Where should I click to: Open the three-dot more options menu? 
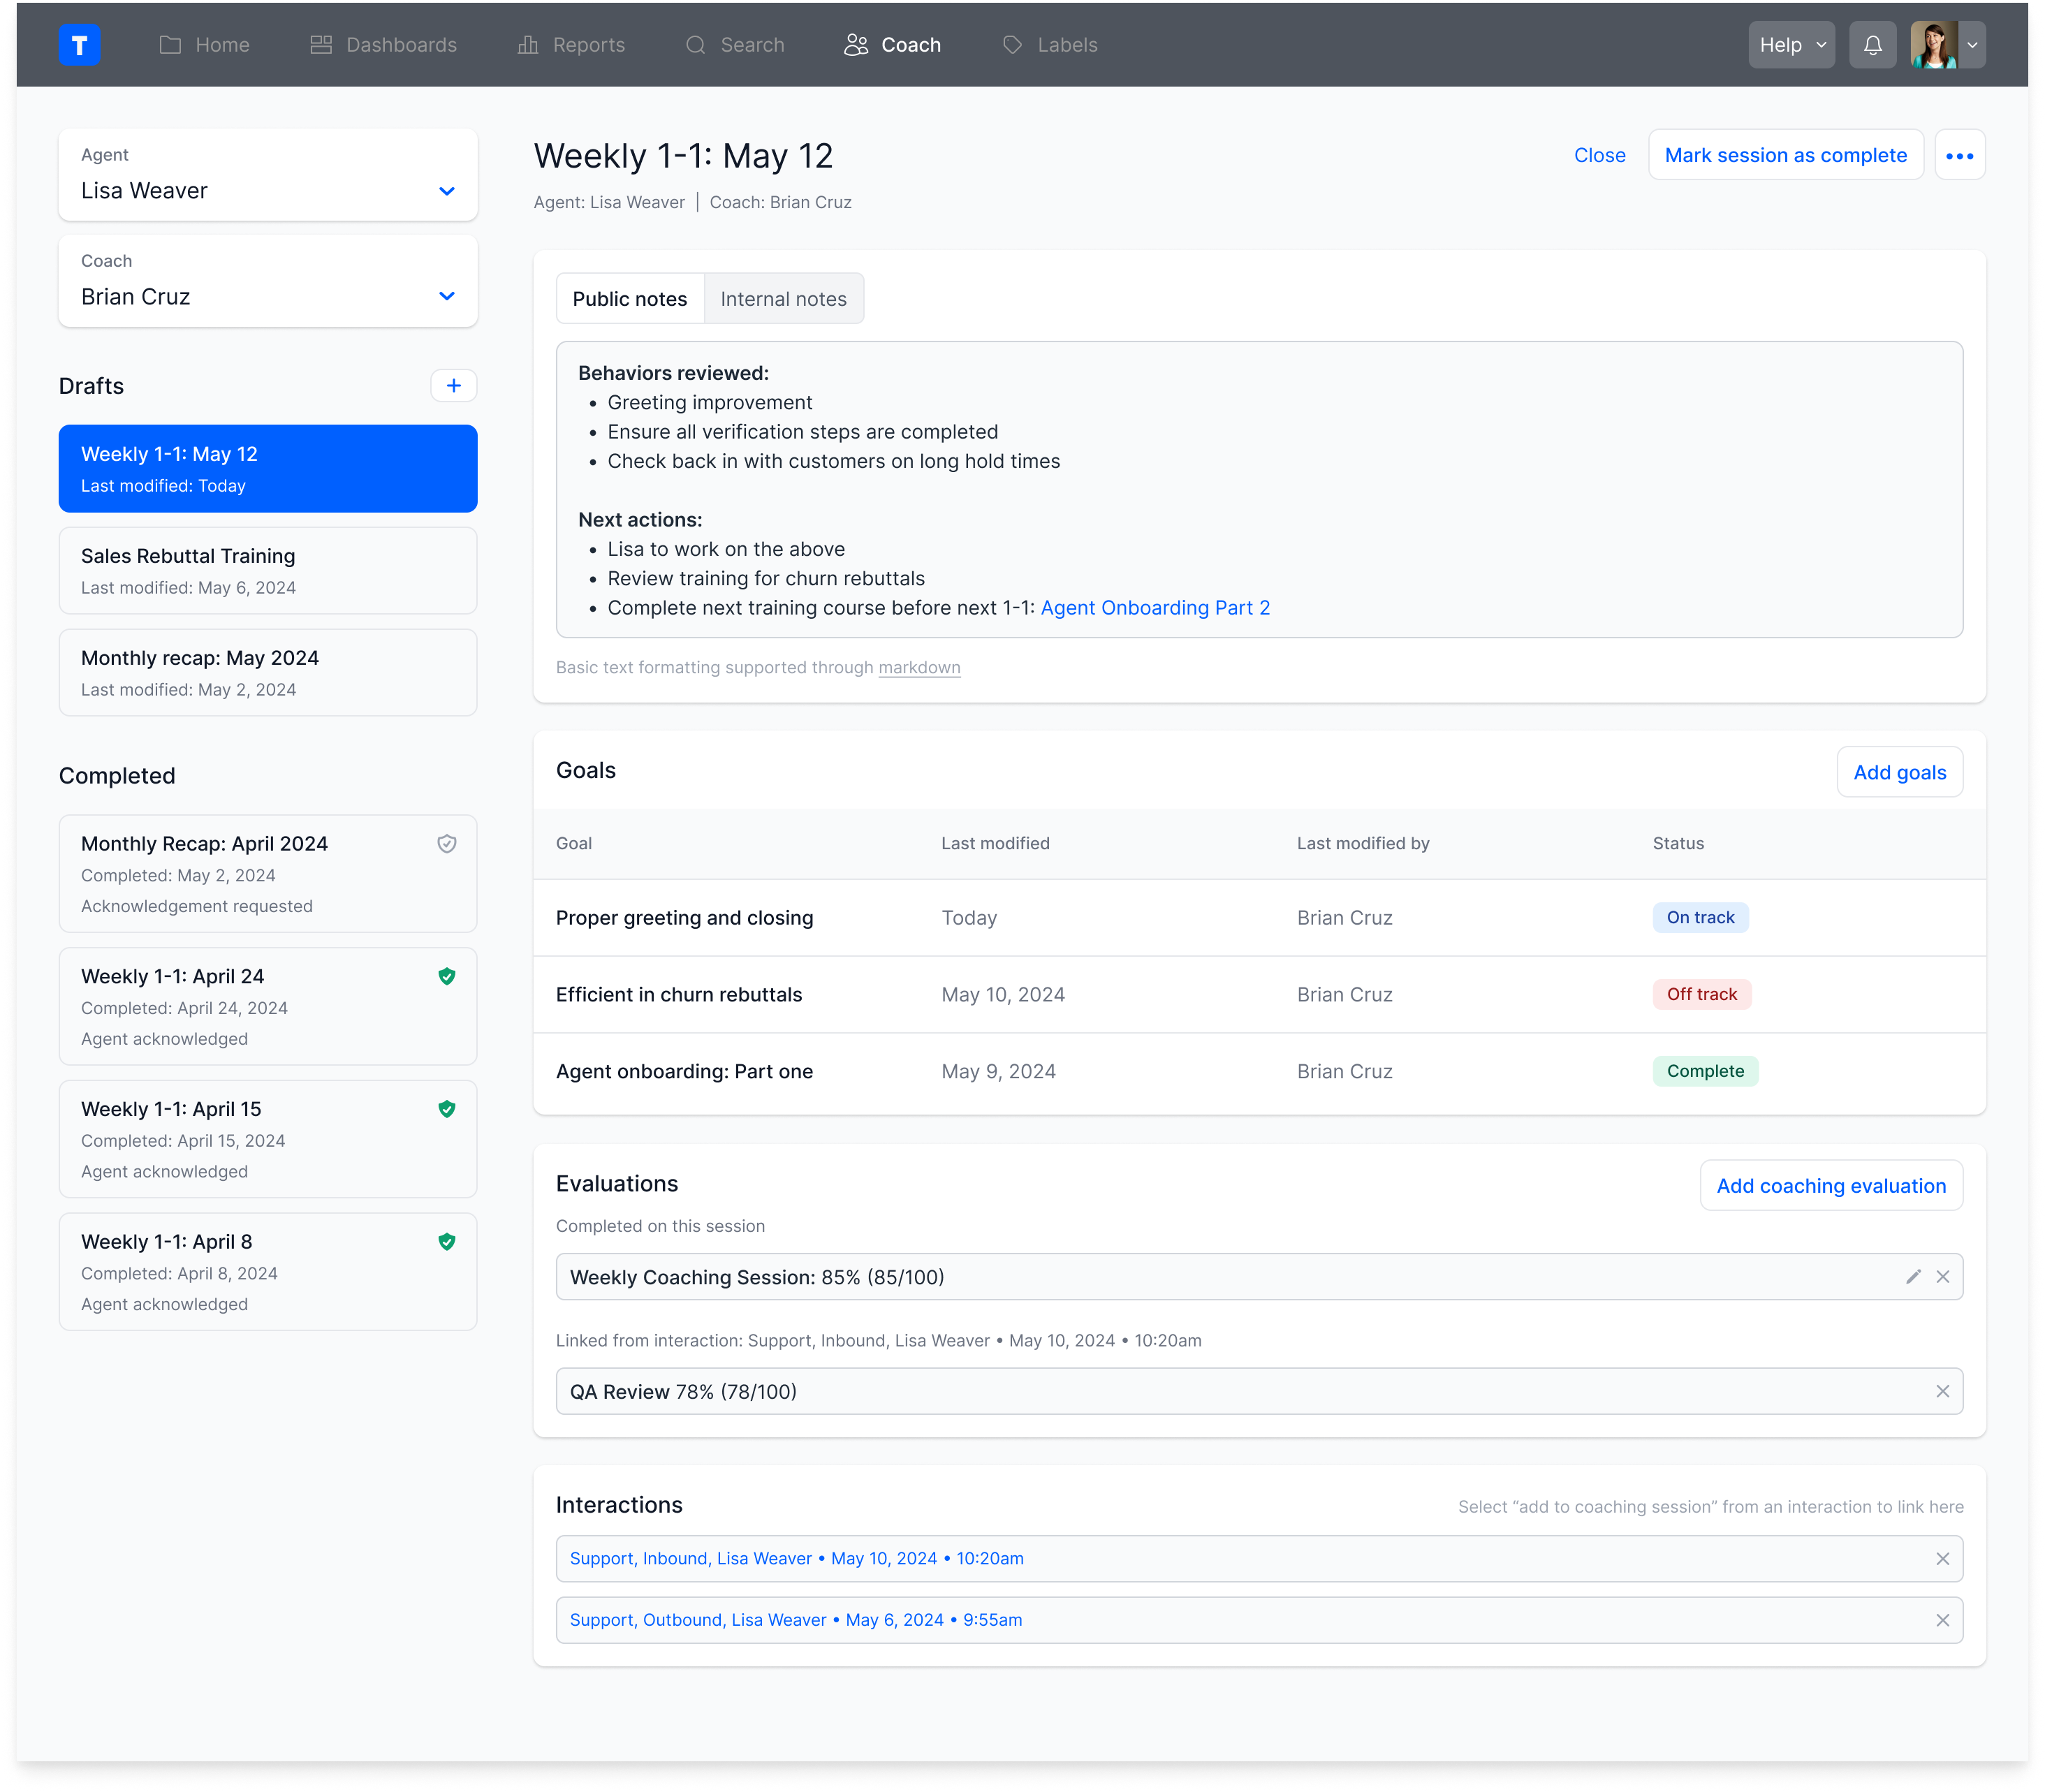[1959, 156]
